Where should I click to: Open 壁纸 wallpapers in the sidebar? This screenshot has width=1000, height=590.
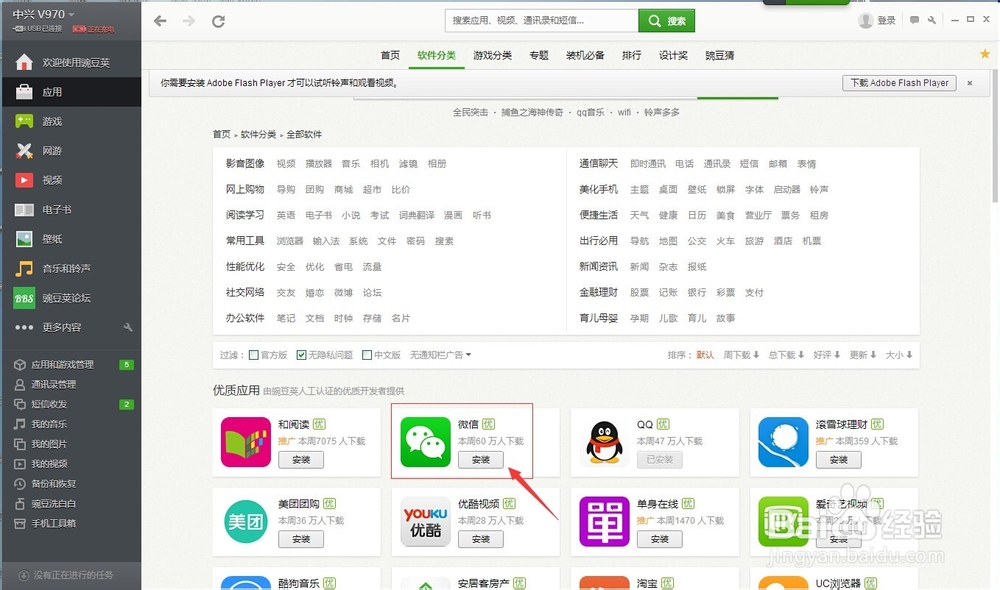coord(71,239)
